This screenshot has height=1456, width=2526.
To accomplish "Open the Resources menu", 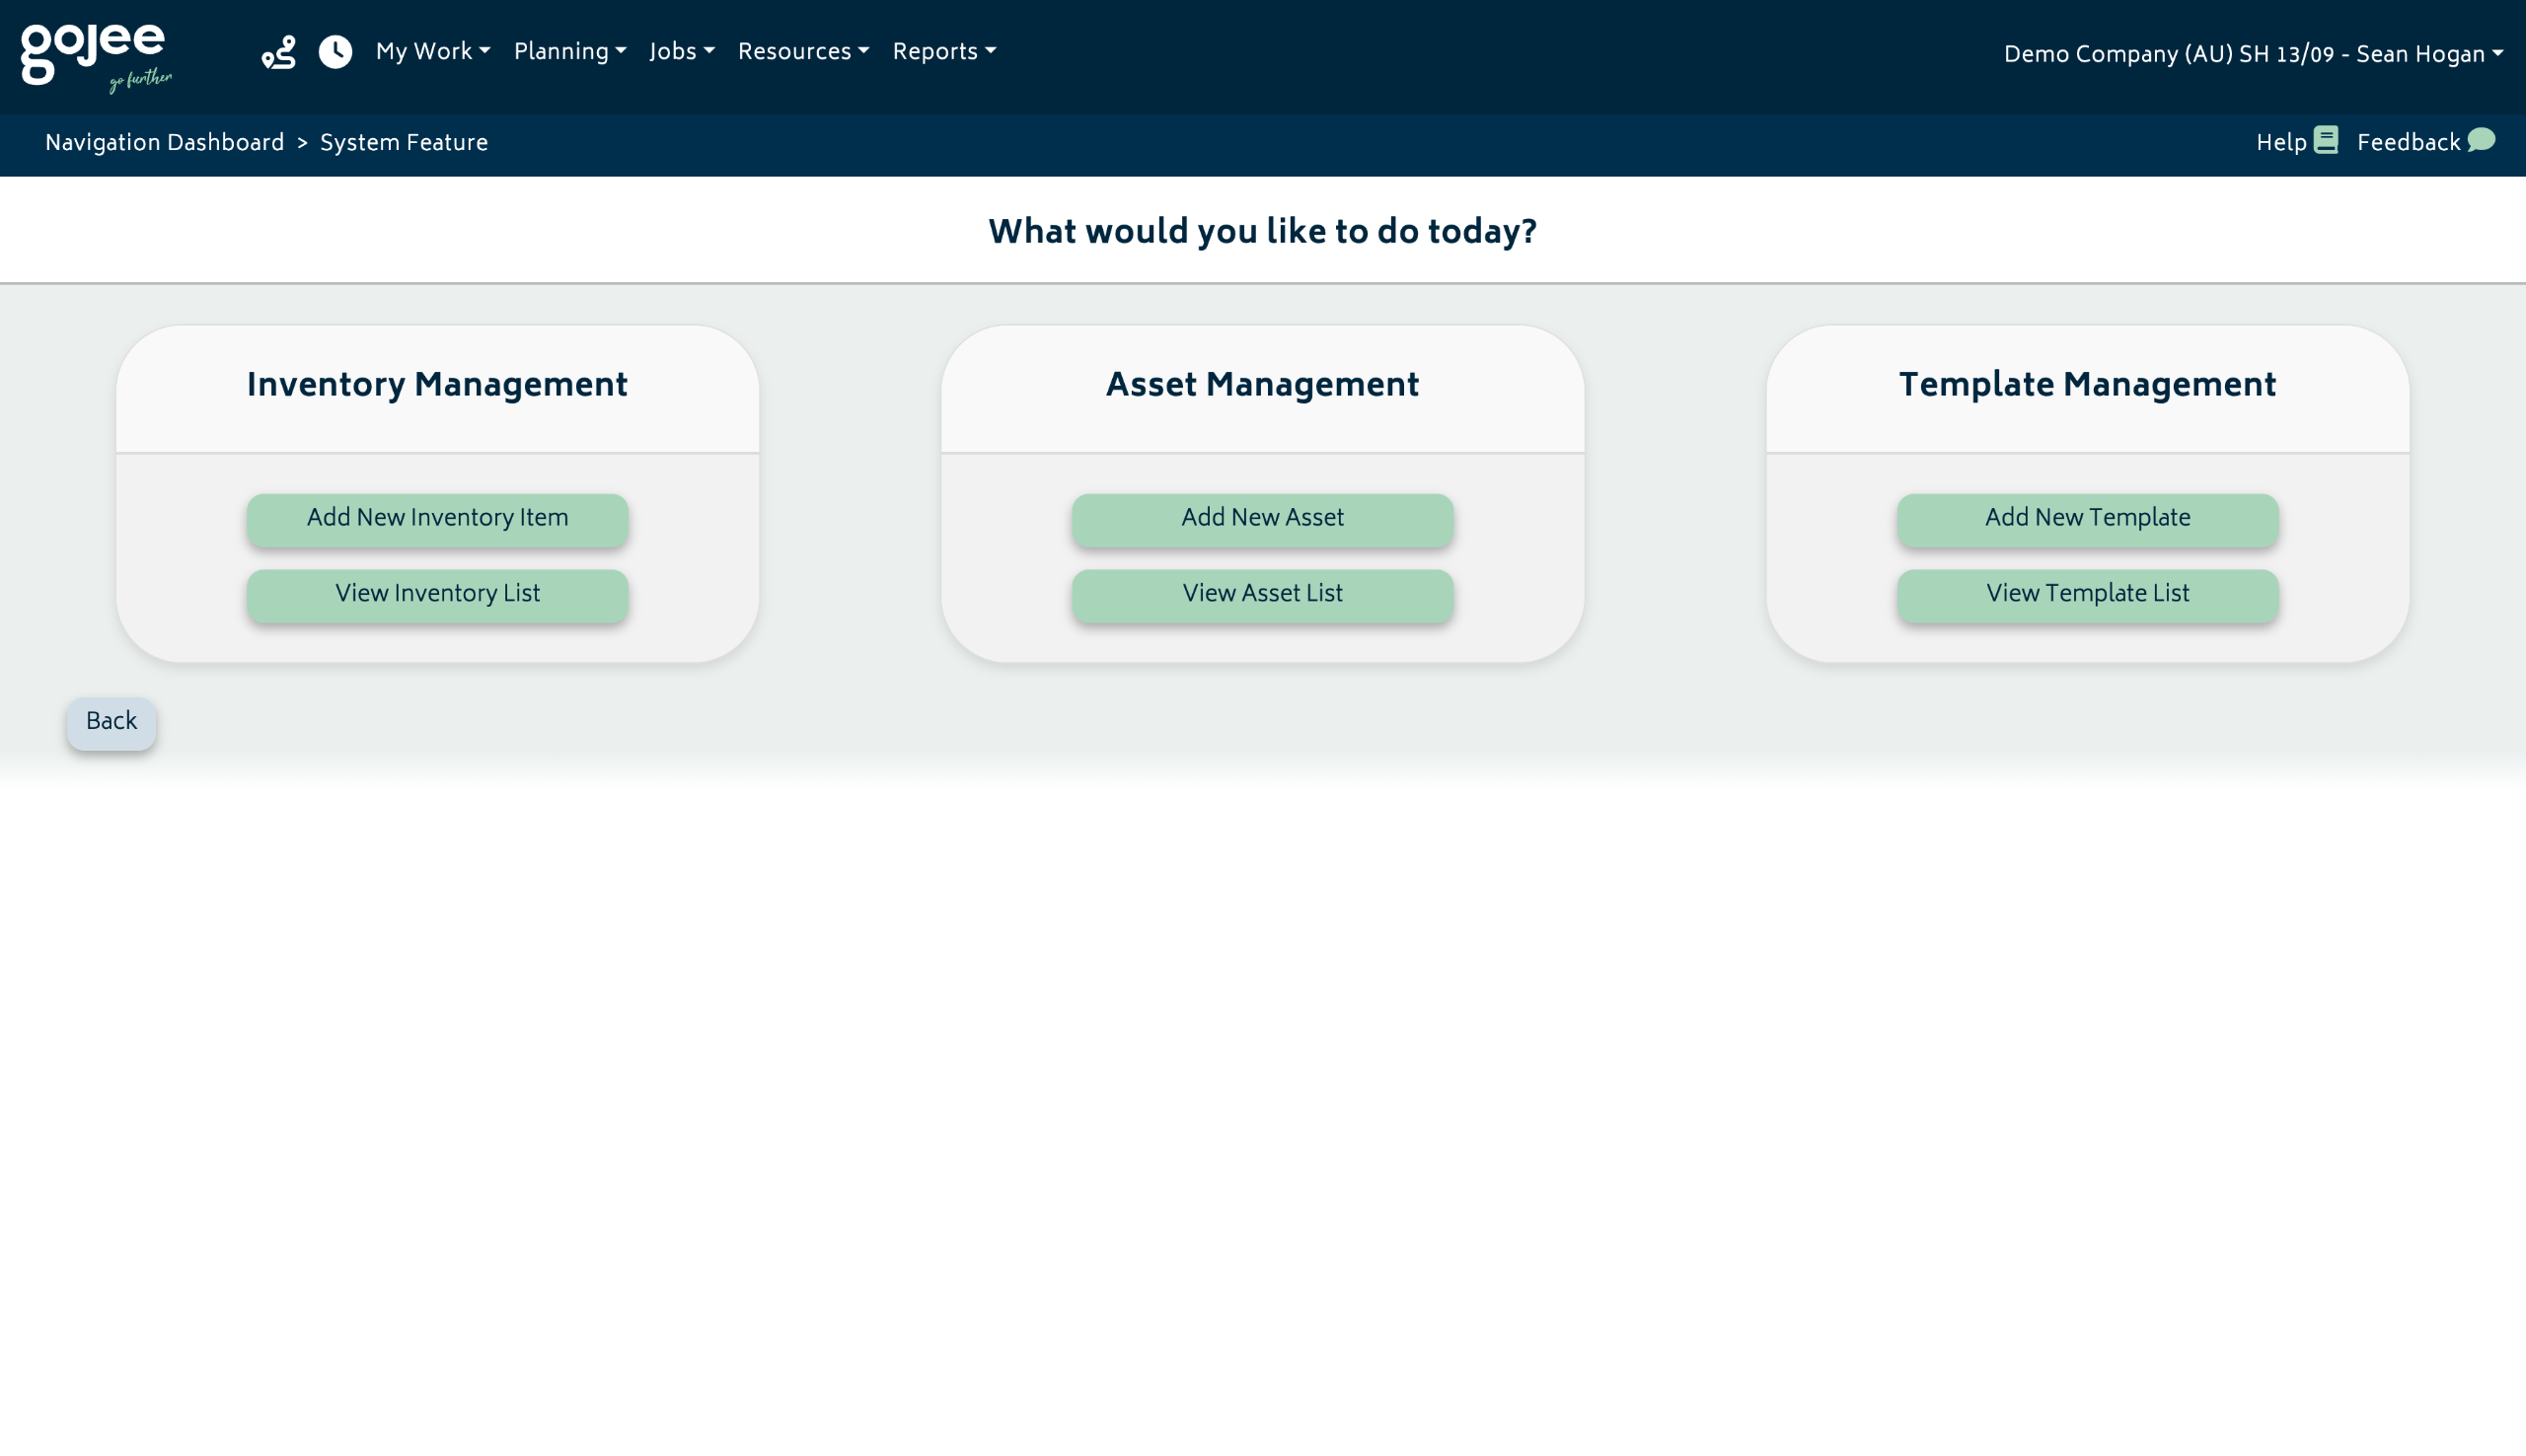I will click(x=803, y=52).
